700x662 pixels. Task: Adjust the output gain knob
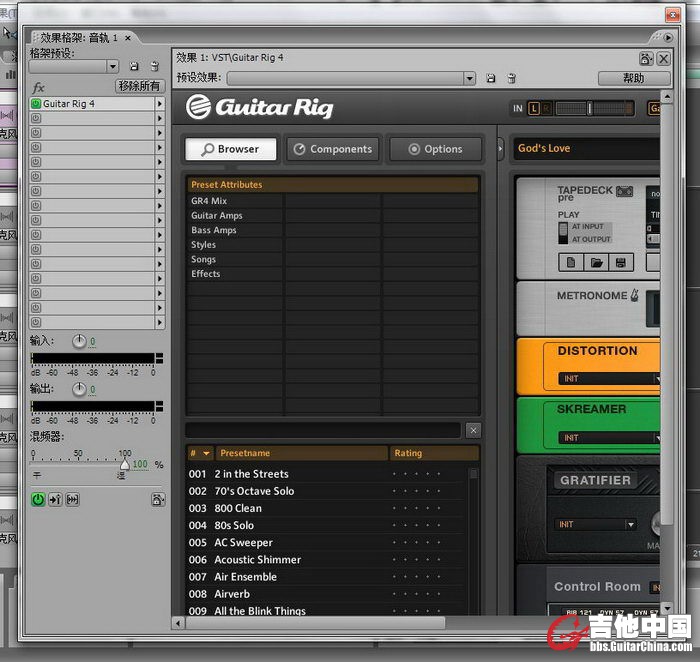(79, 389)
